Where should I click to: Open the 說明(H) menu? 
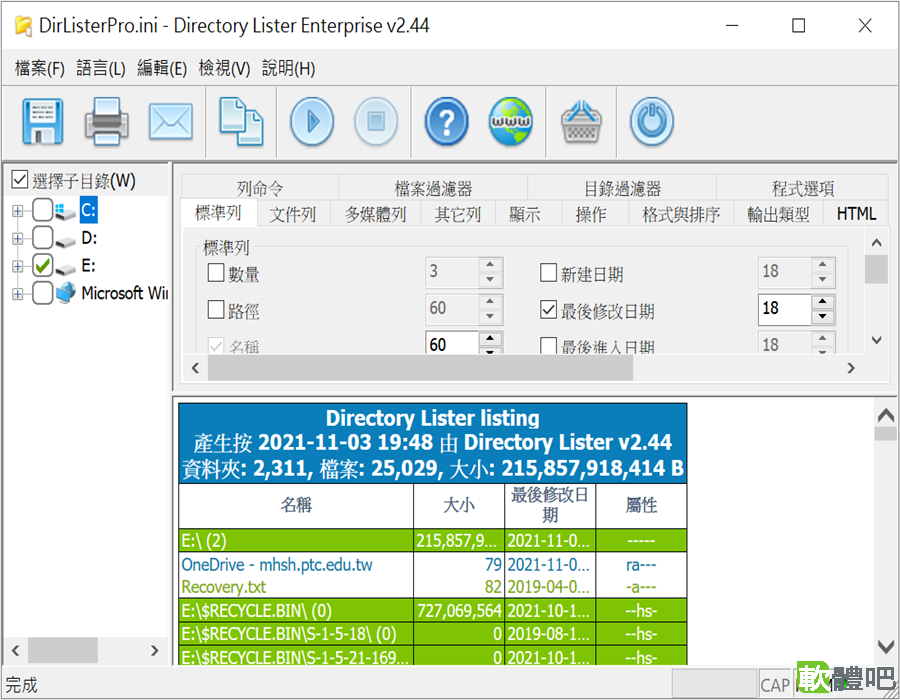click(x=289, y=68)
